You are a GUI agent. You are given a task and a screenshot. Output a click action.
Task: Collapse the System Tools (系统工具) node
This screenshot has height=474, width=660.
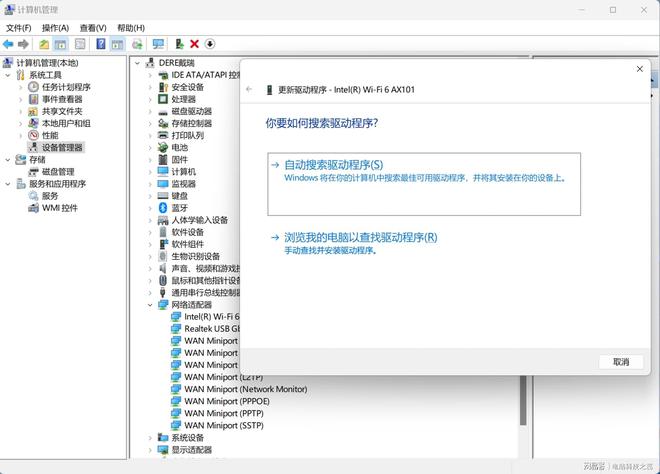tap(8, 75)
